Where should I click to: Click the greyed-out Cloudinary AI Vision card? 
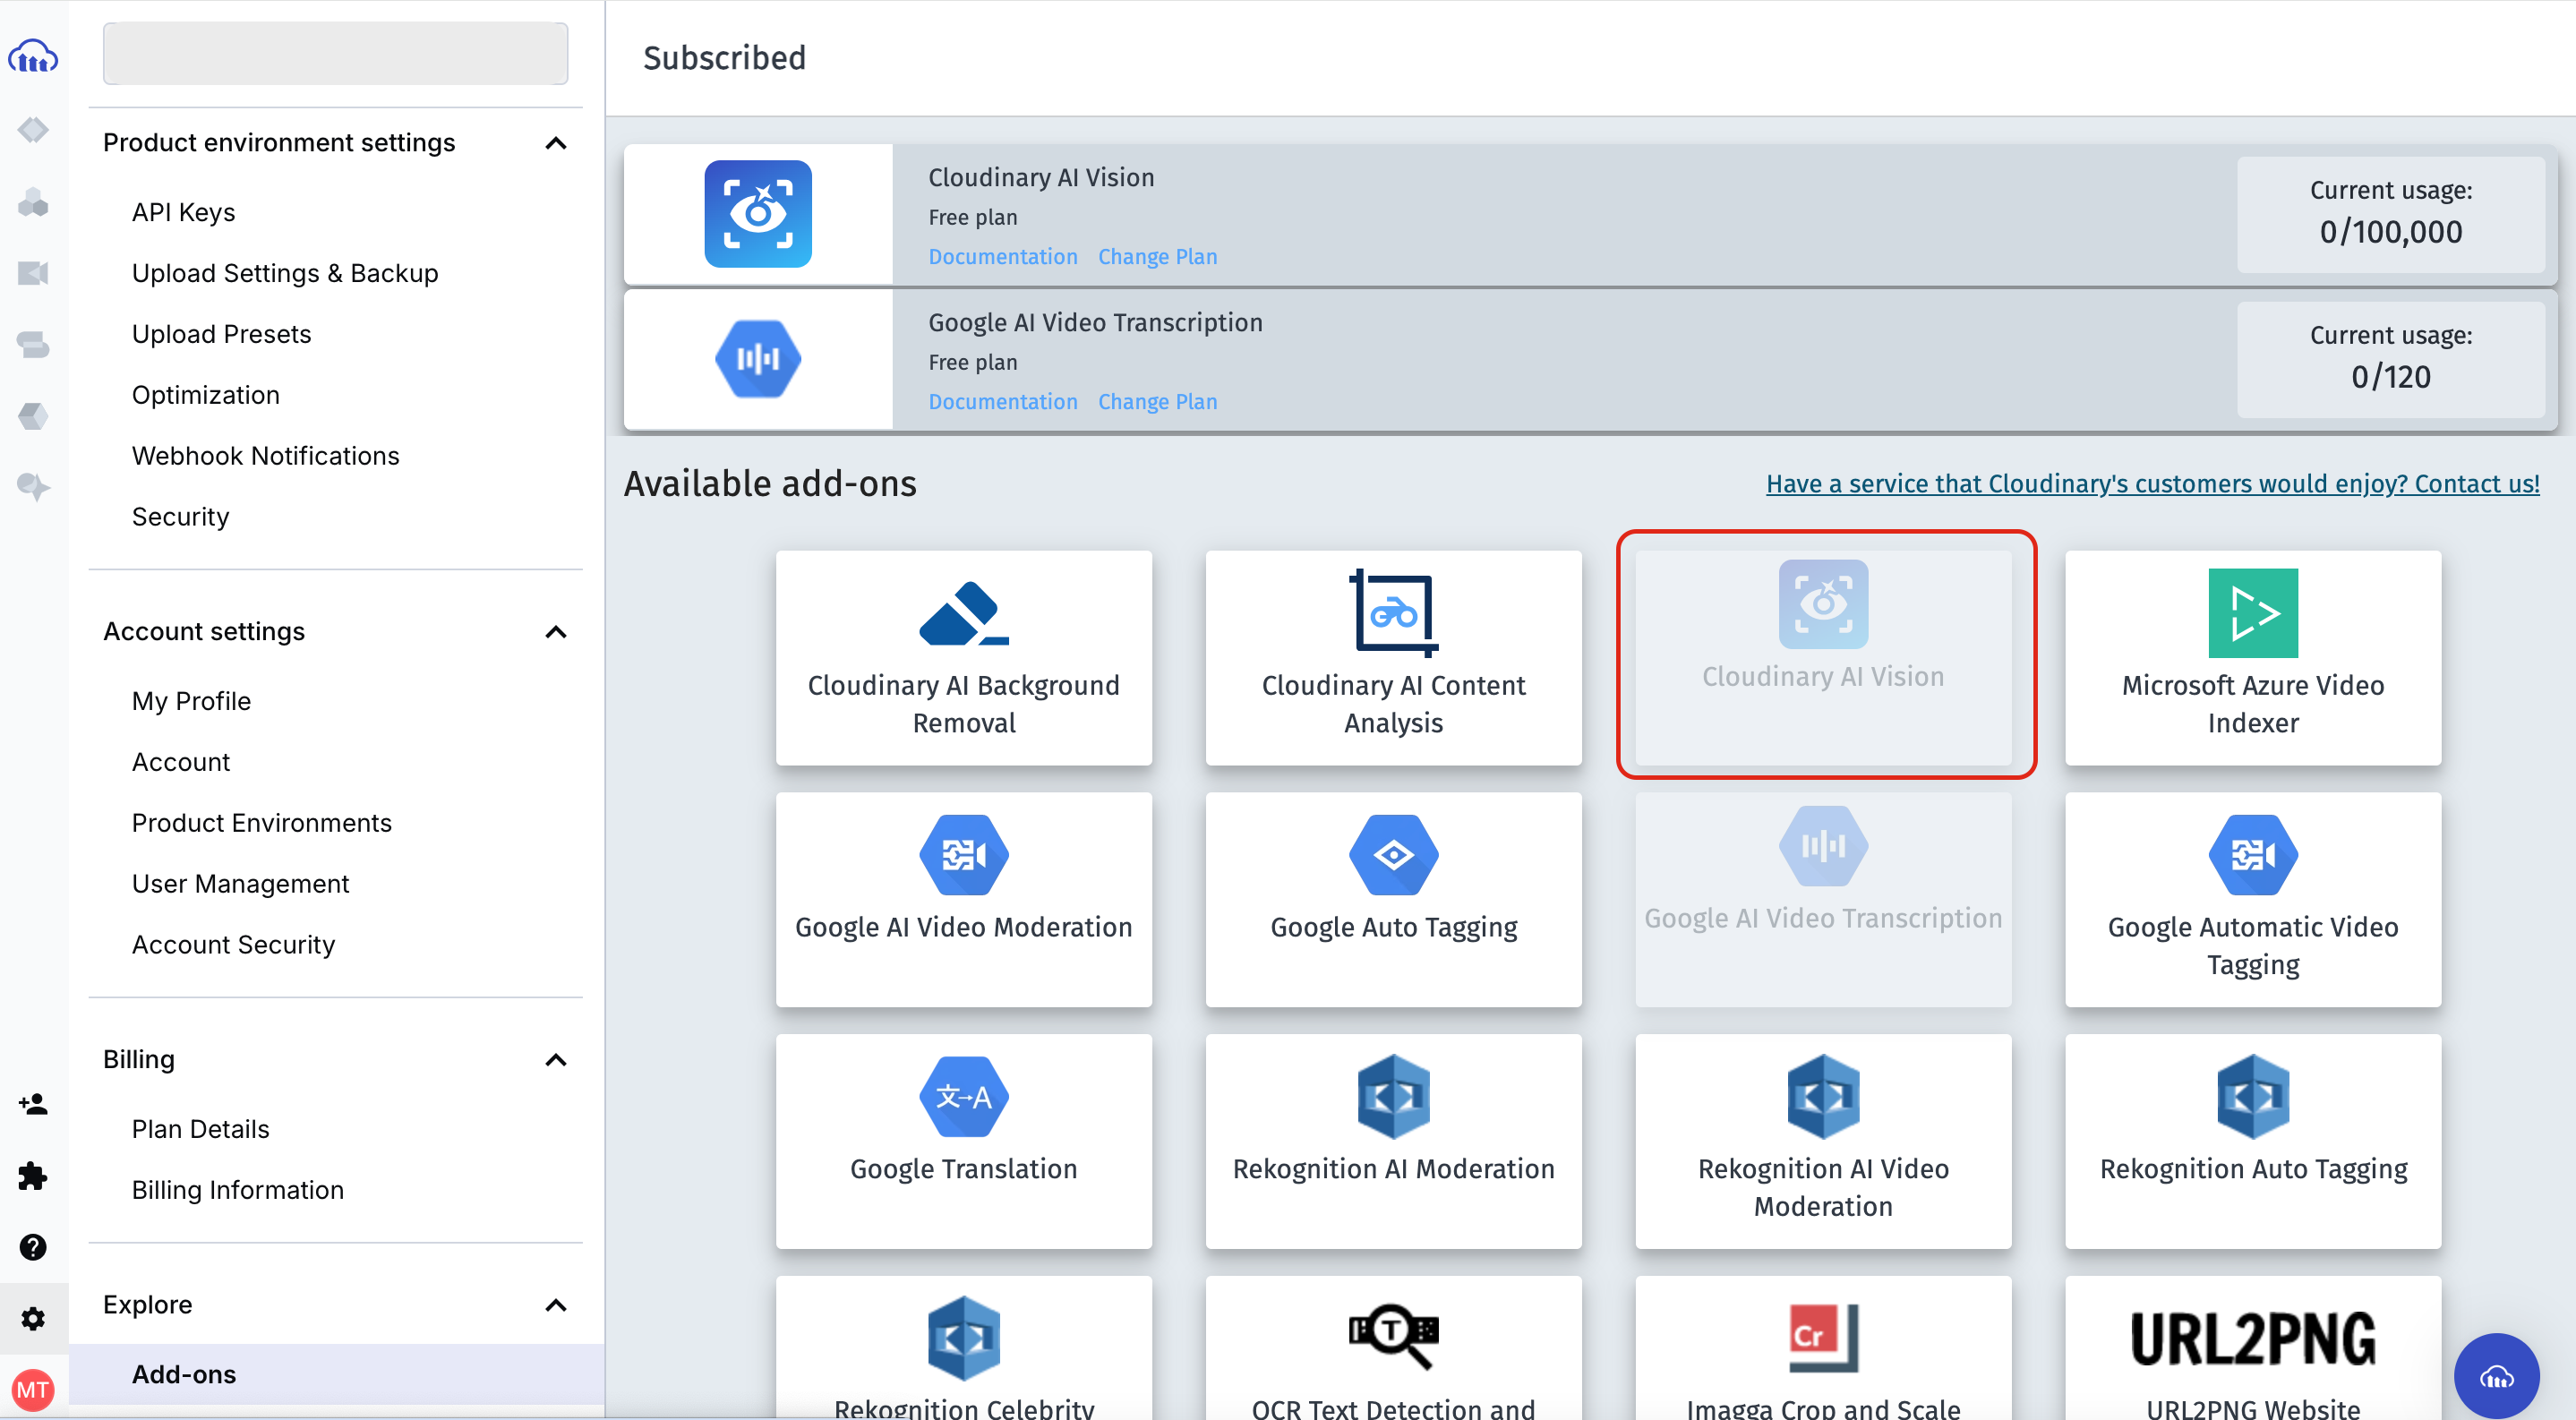point(1823,657)
